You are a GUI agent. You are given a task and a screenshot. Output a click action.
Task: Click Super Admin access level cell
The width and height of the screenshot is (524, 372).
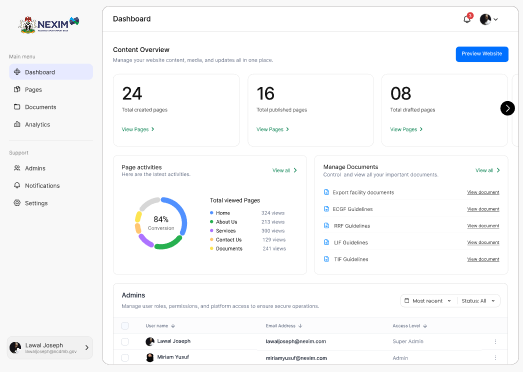[408, 341]
